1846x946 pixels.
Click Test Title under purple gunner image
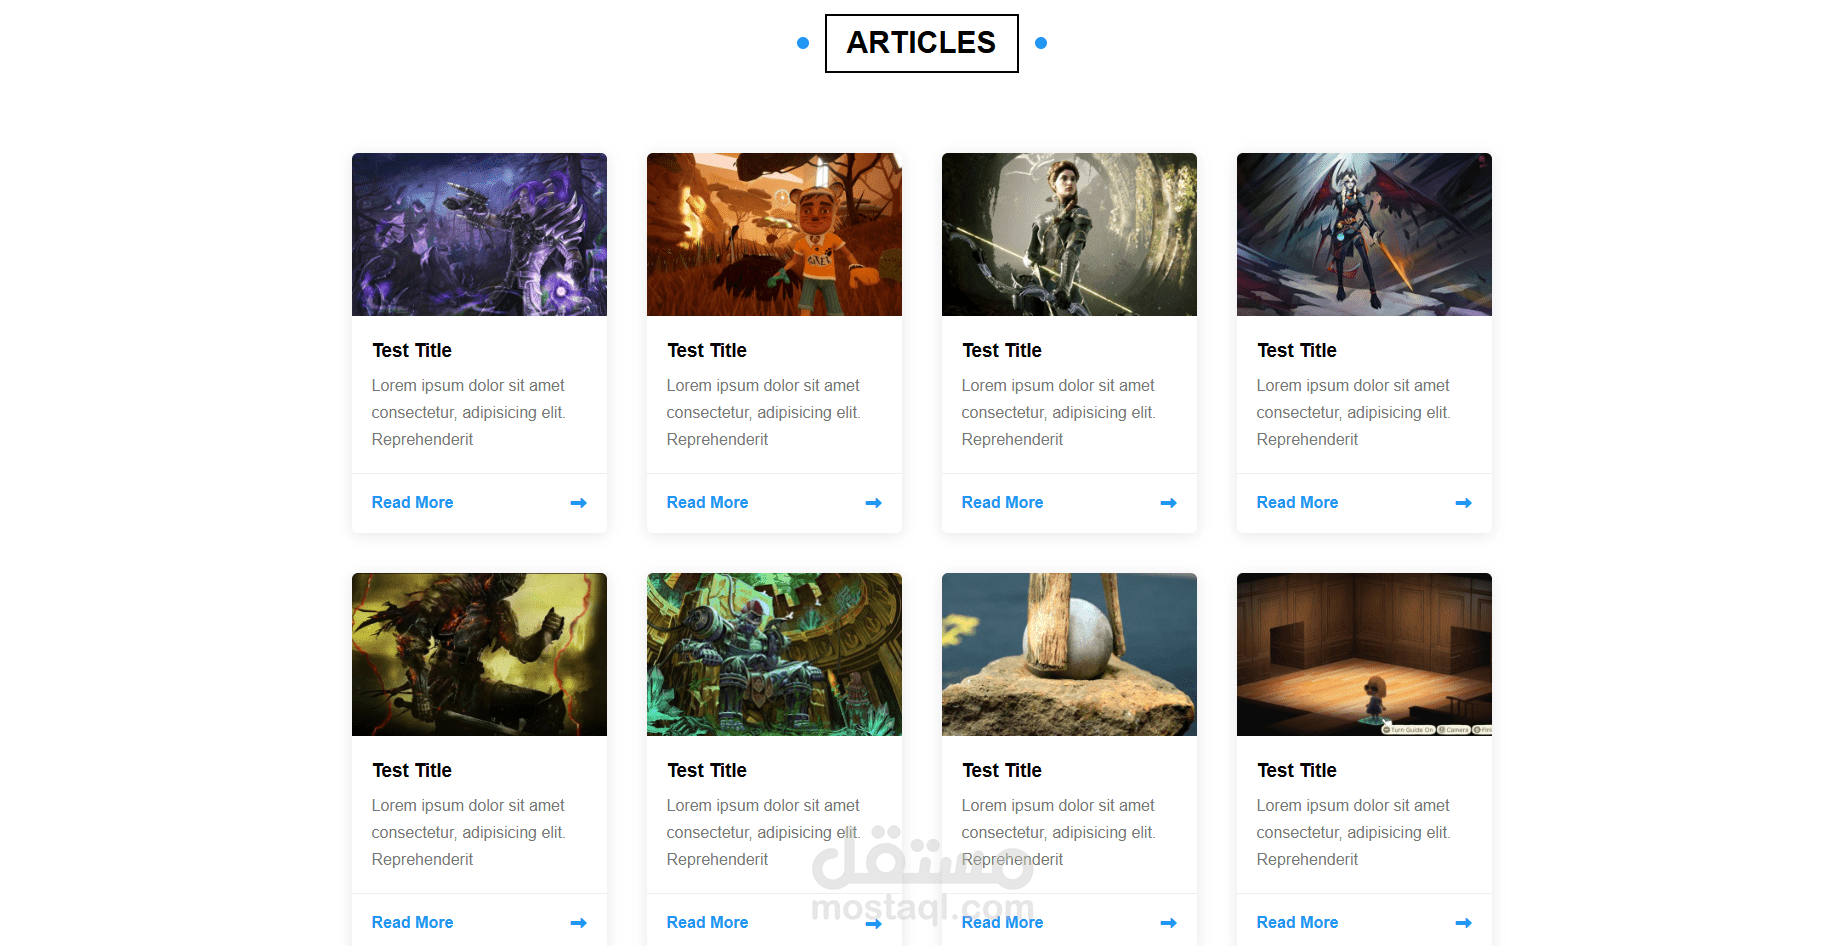[412, 350]
